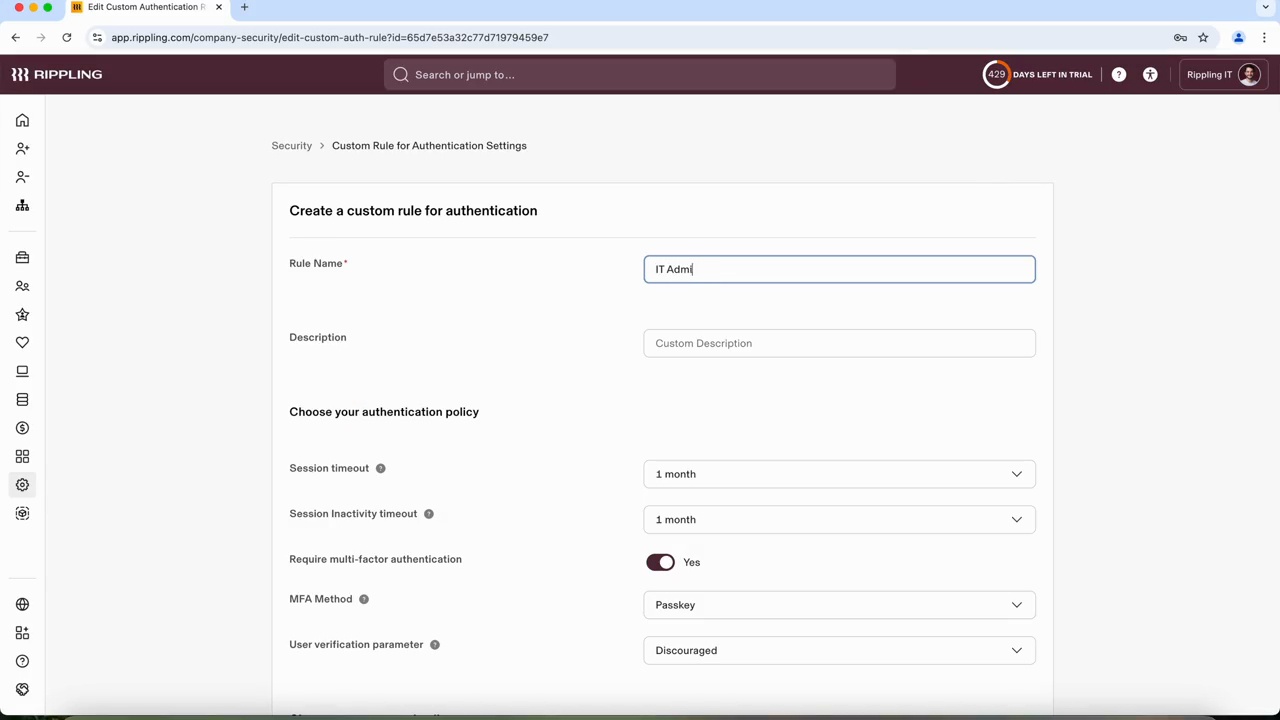The image size is (1280, 720).
Task: Toggle Require multi-factor authentication switch
Action: (660, 562)
